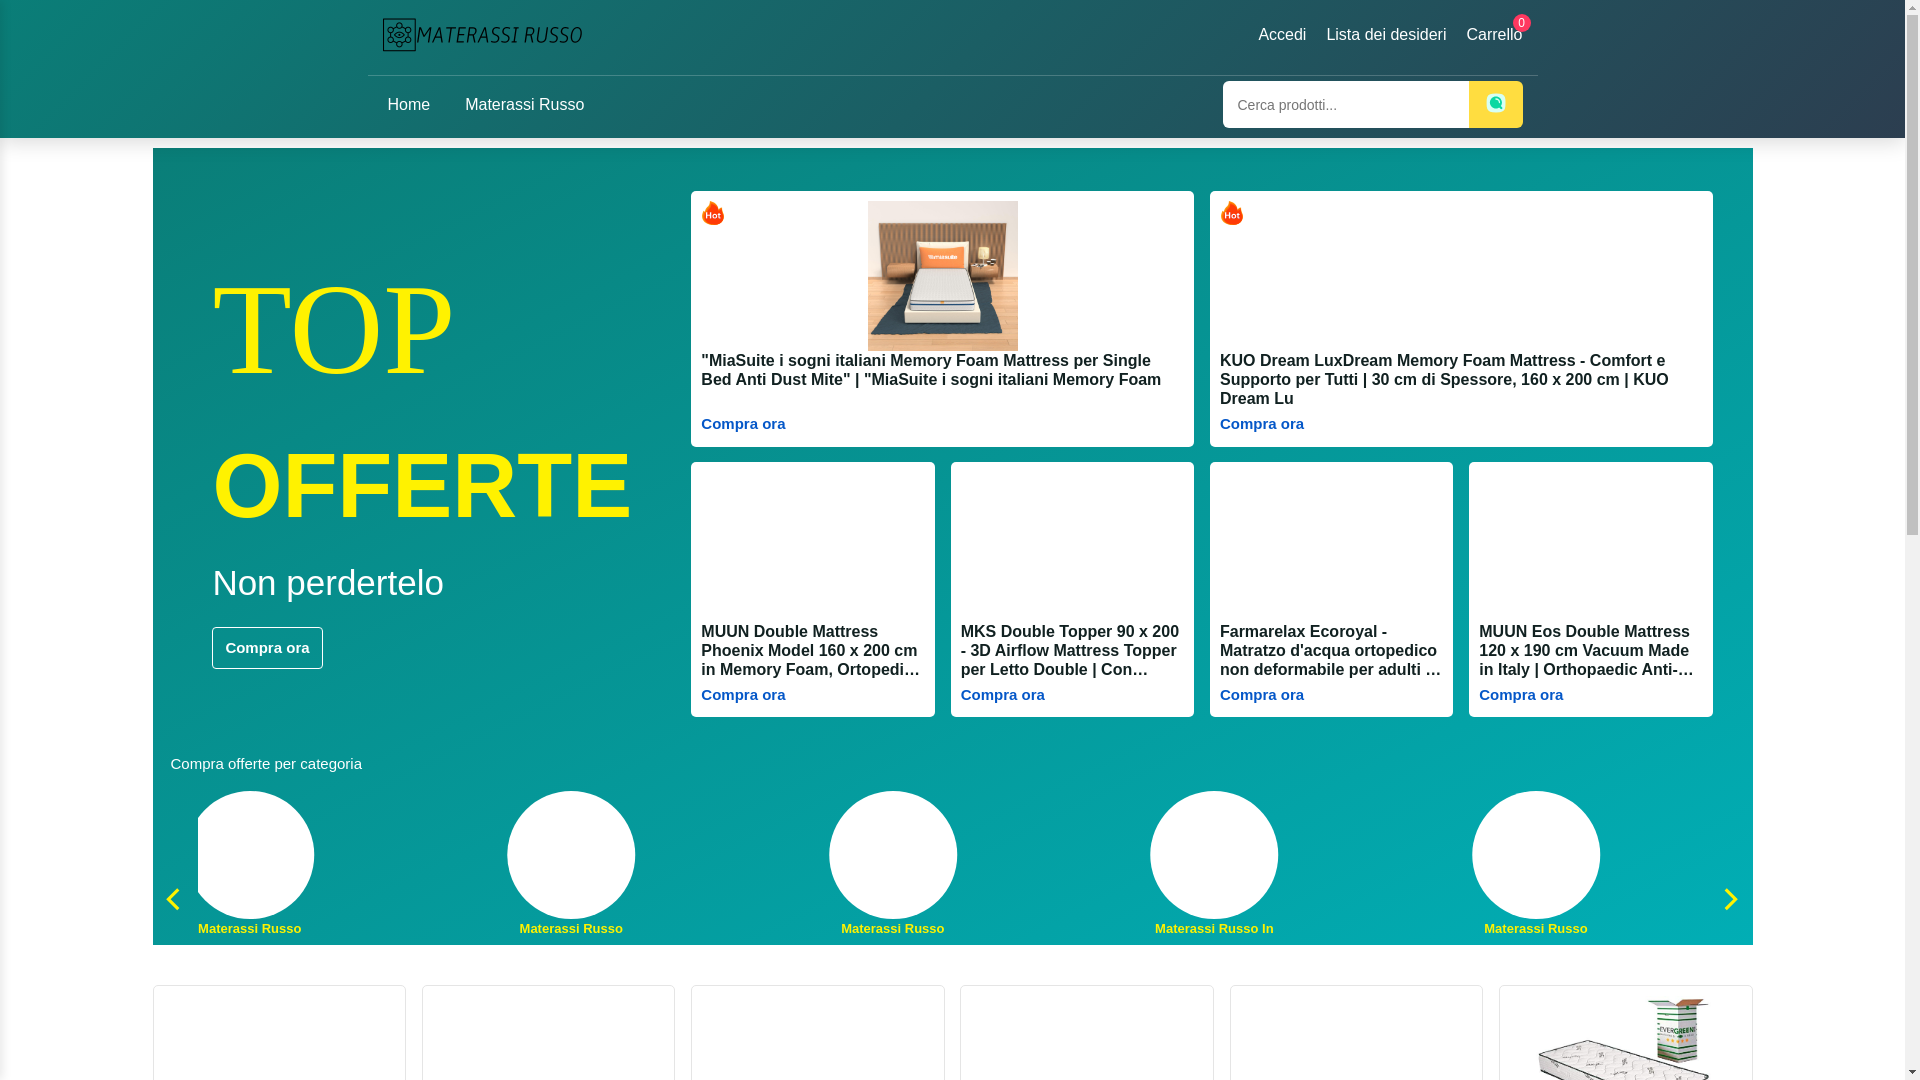
Task: Open Lista dei desideri
Action: click(1386, 35)
